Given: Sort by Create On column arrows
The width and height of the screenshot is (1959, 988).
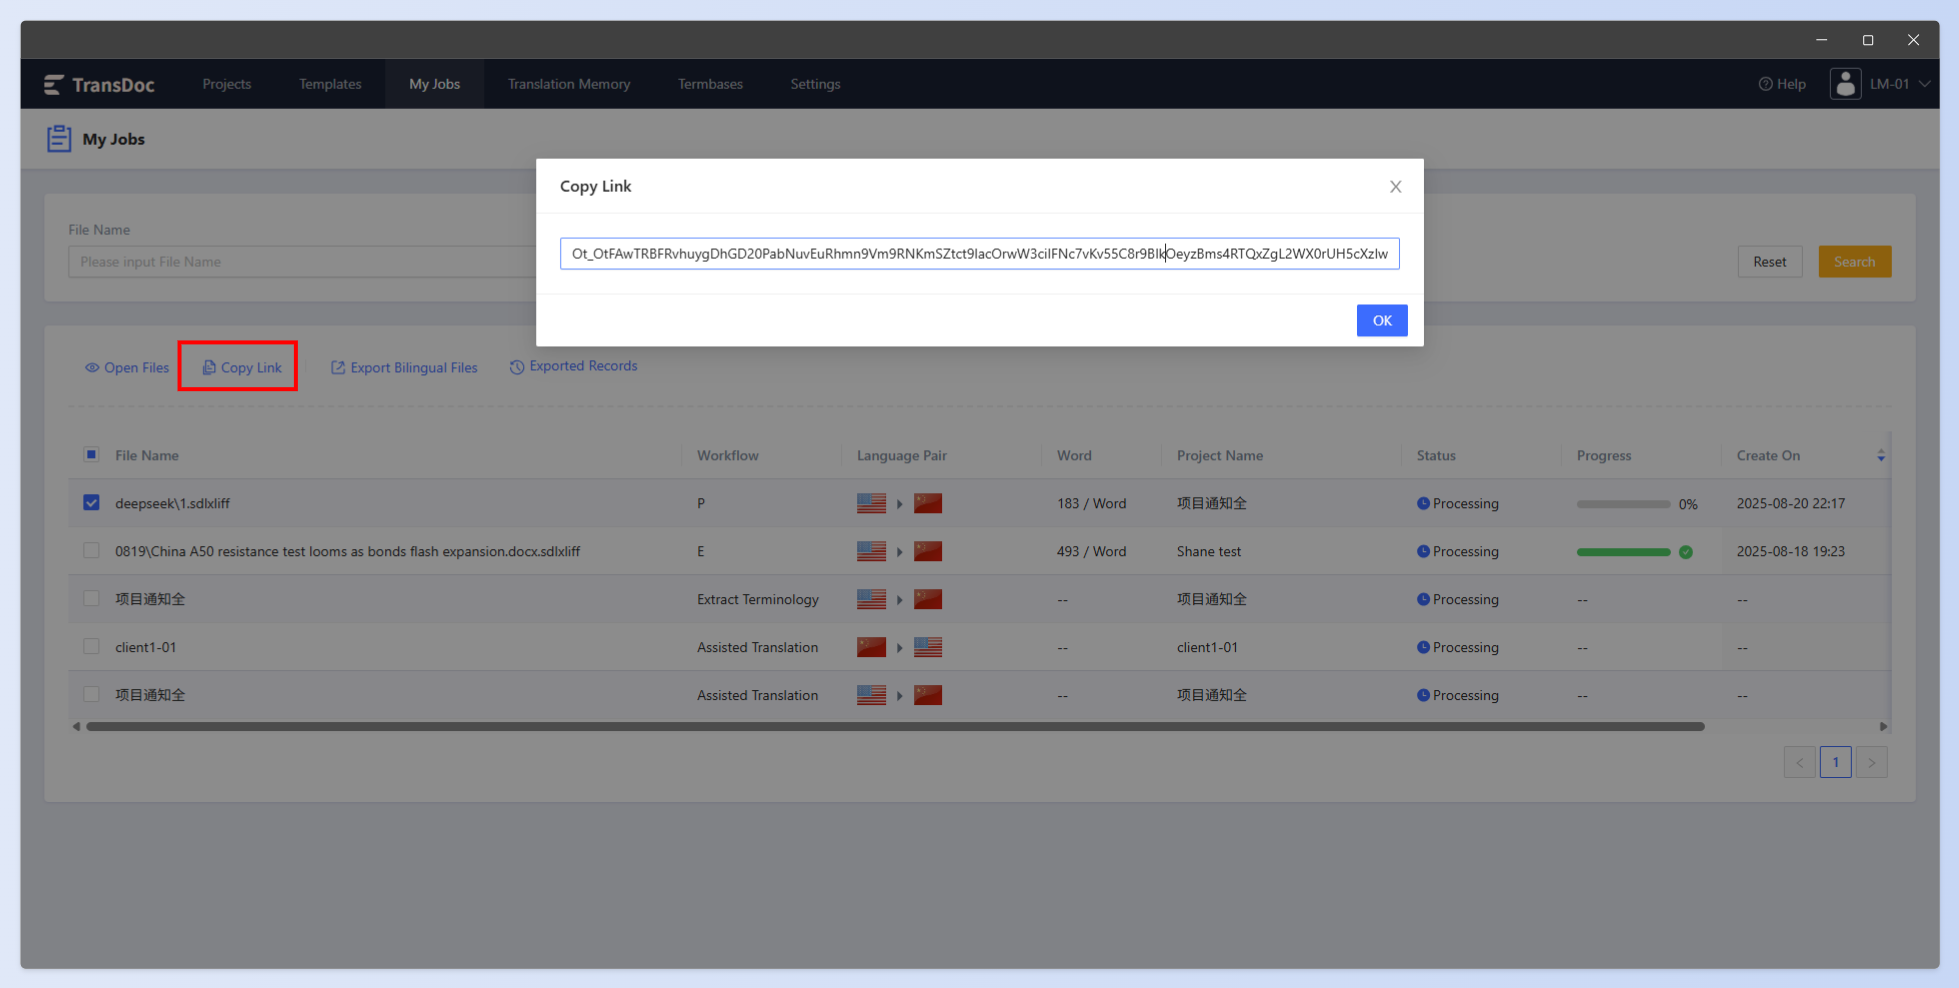Looking at the screenshot, I should 1881,455.
